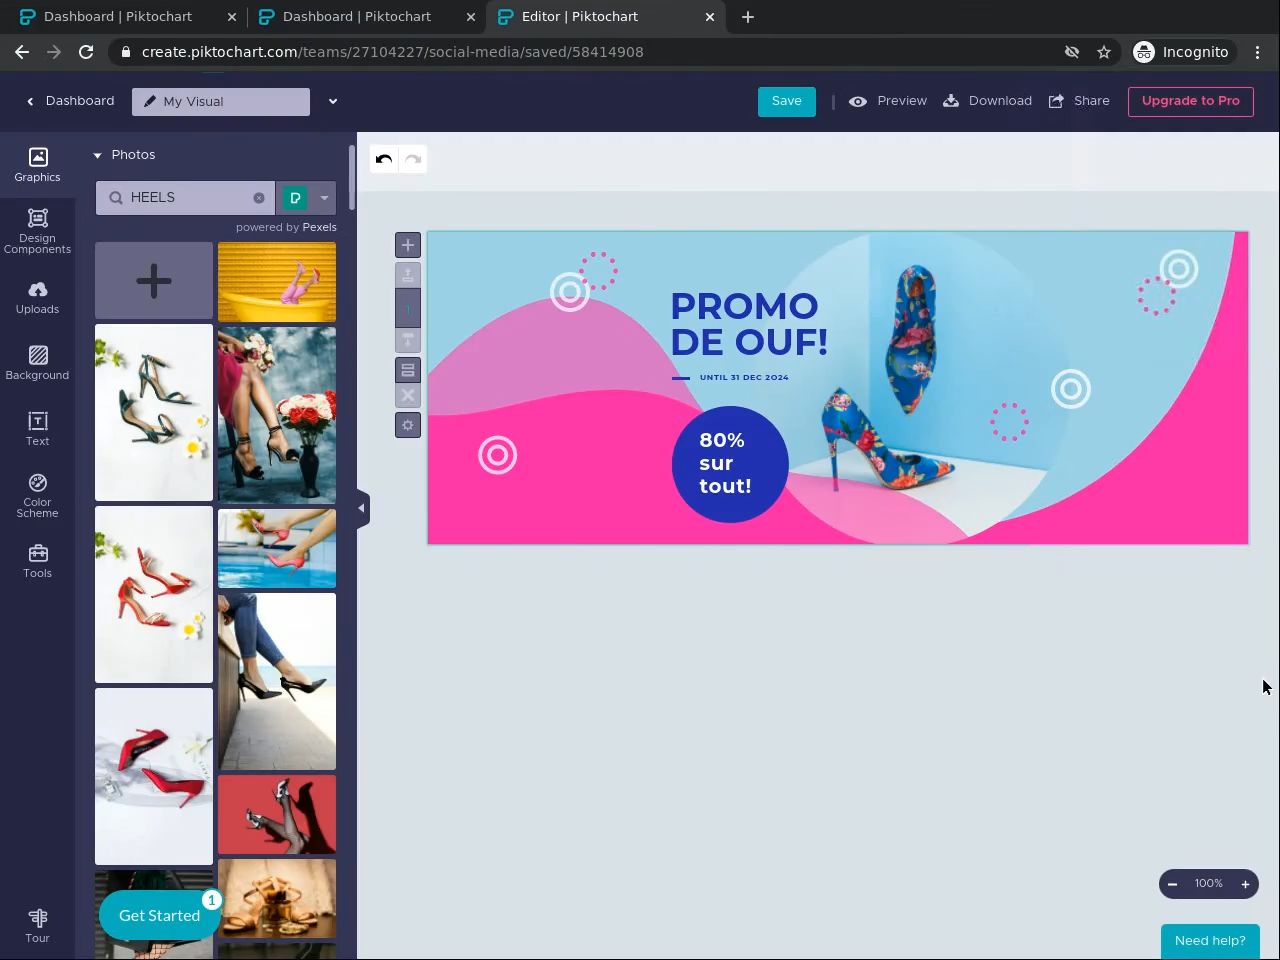1280x960 pixels.
Task: Move block up icon
Action: coord(408,275)
